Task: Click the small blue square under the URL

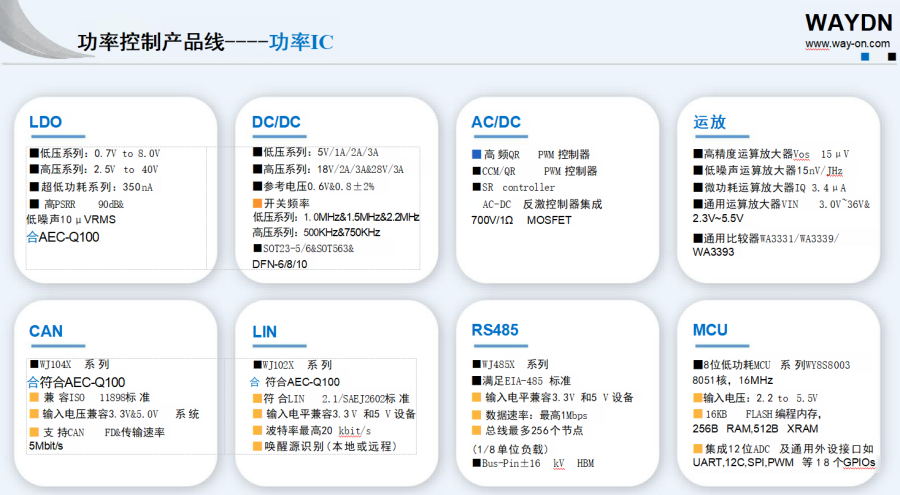Action: [x=865, y=58]
